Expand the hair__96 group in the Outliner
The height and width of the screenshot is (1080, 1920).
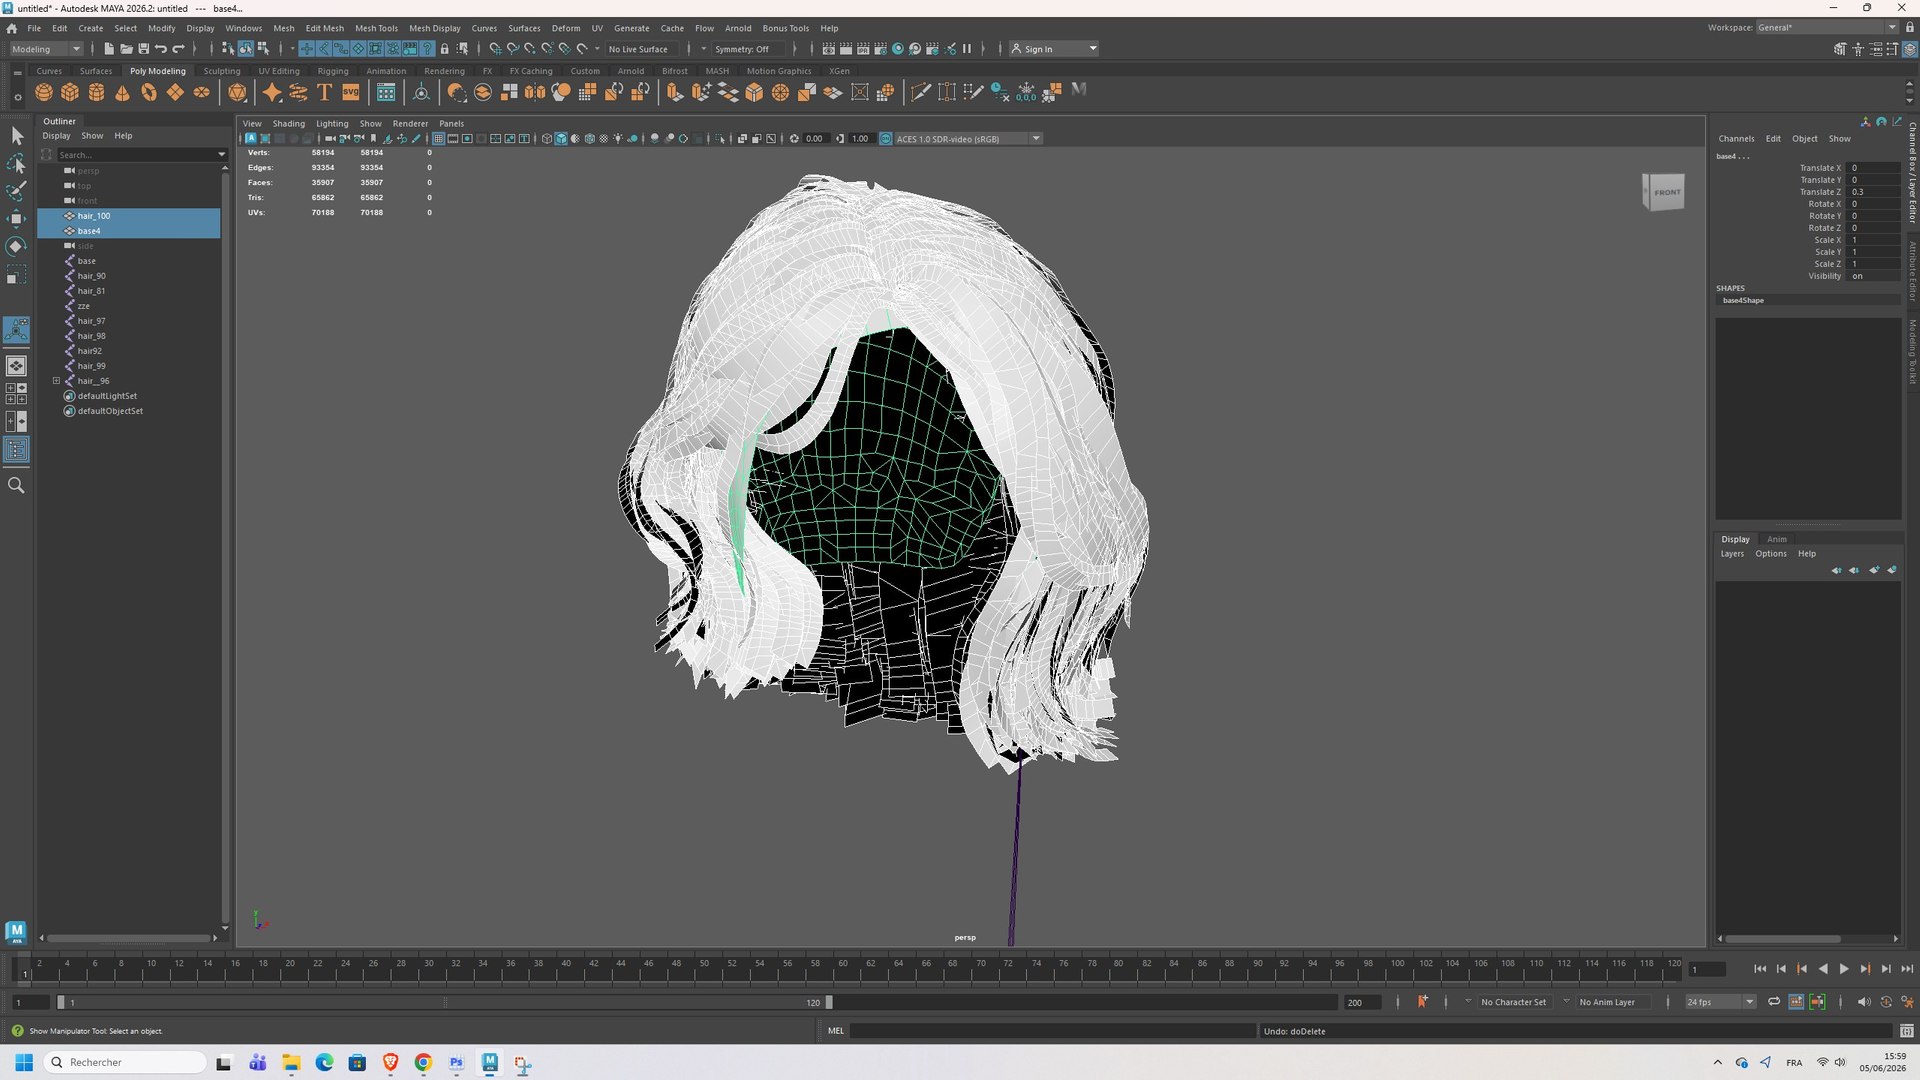[x=57, y=381]
